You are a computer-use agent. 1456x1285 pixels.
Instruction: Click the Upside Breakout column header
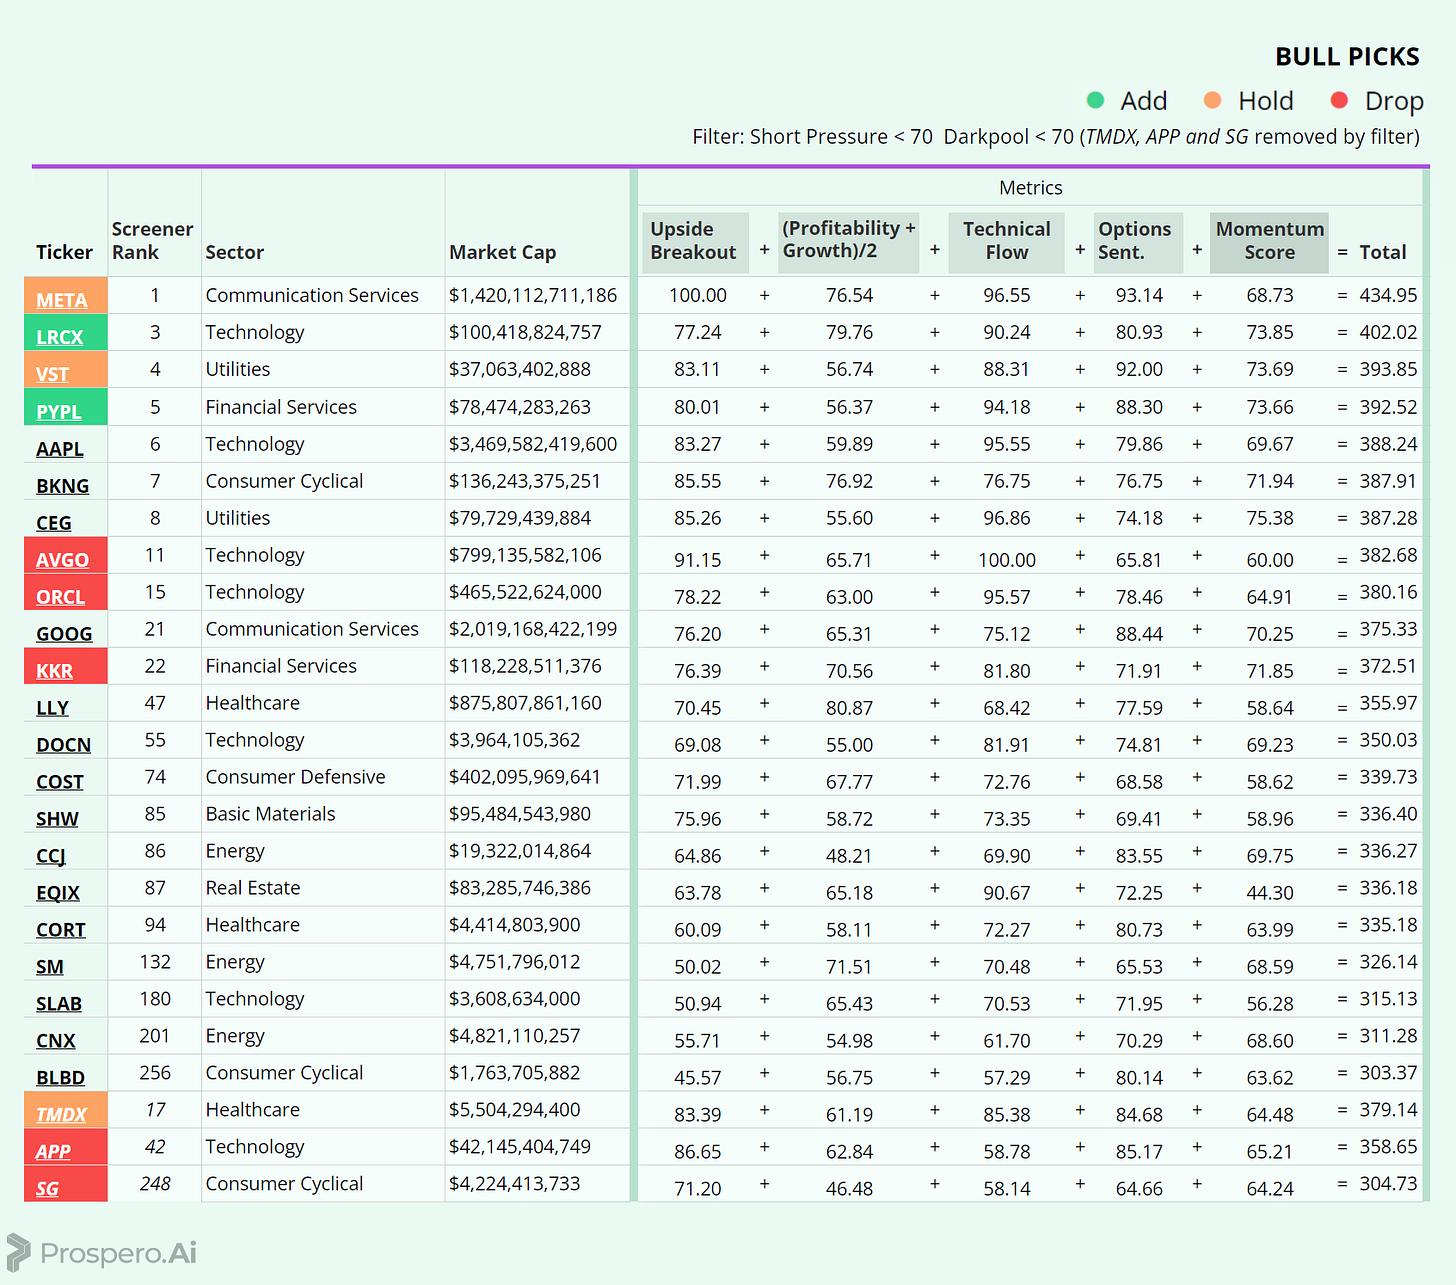click(x=694, y=241)
